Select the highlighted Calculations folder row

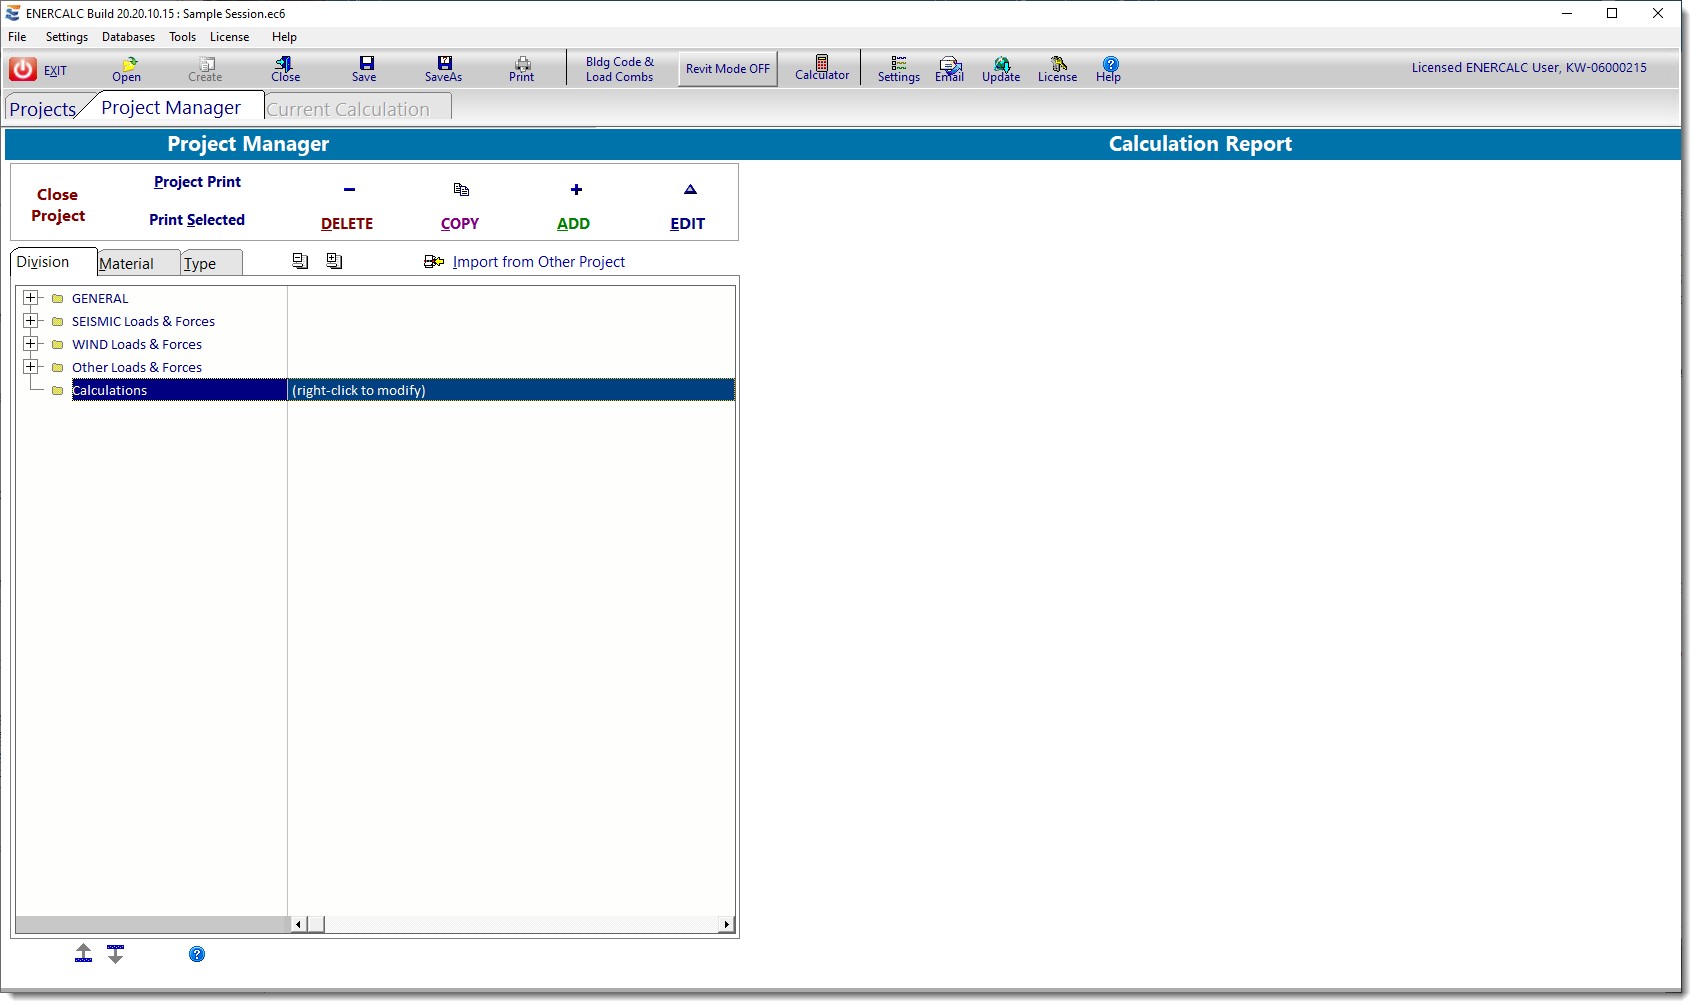[x=178, y=390]
